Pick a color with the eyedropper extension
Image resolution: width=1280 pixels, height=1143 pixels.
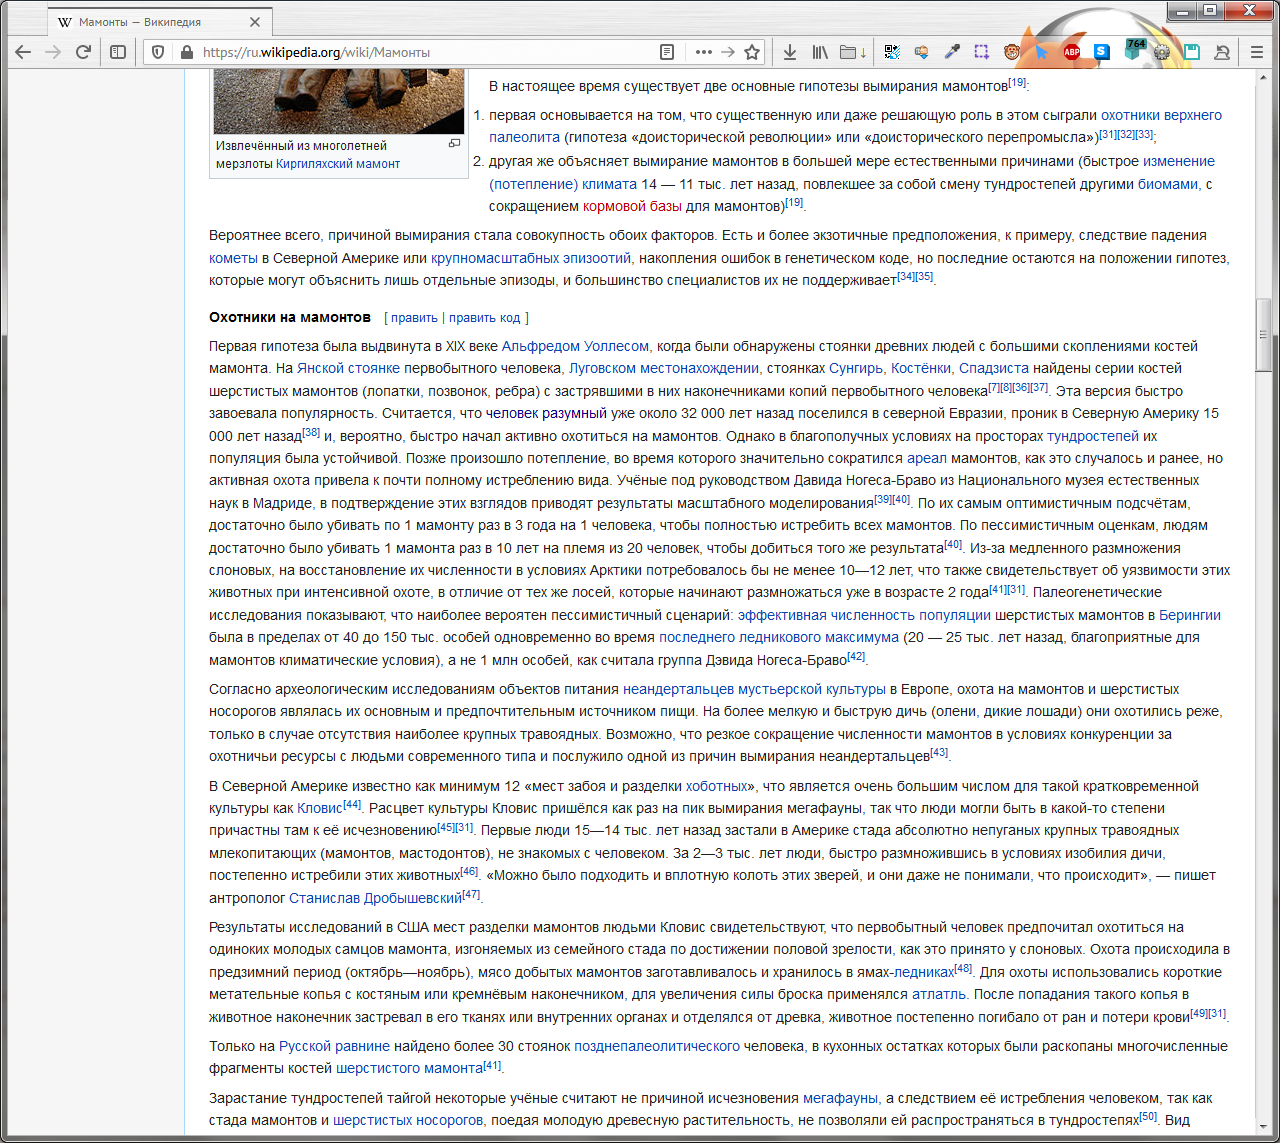(x=952, y=52)
